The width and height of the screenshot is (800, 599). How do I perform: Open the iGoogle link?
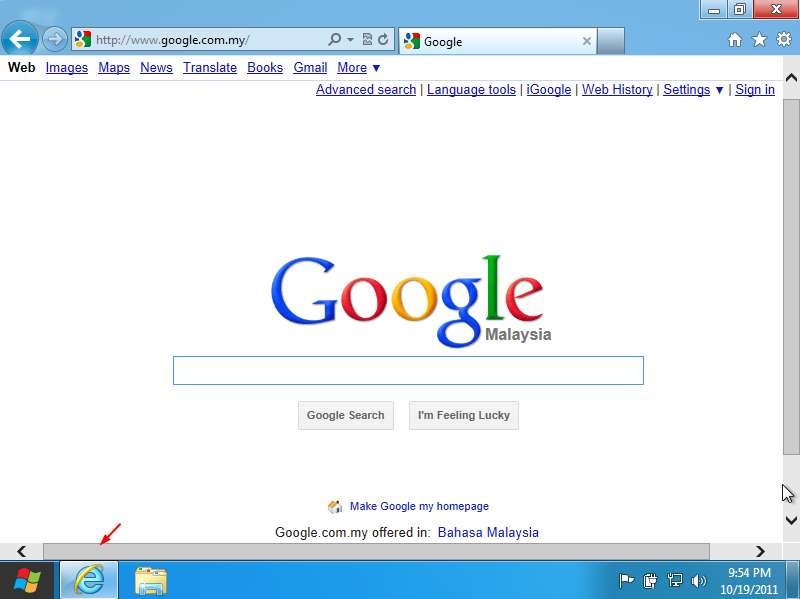point(548,89)
